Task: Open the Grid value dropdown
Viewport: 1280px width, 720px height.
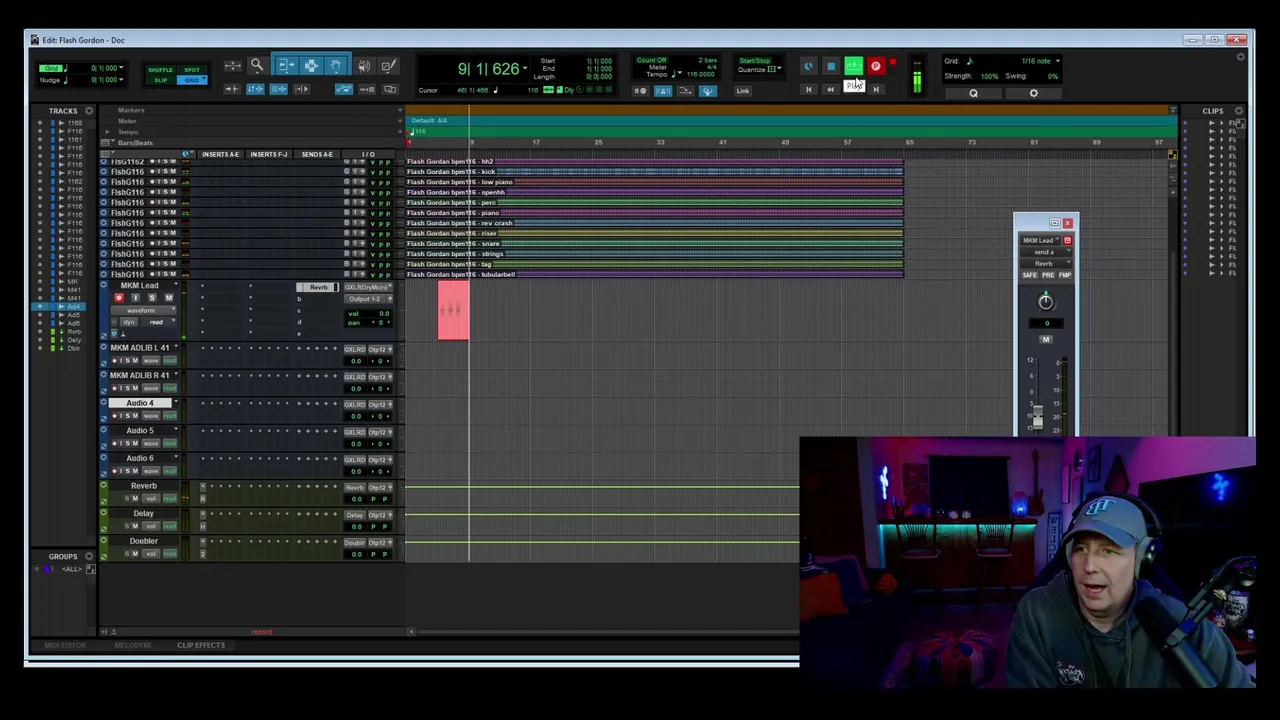Action: (x=122, y=68)
